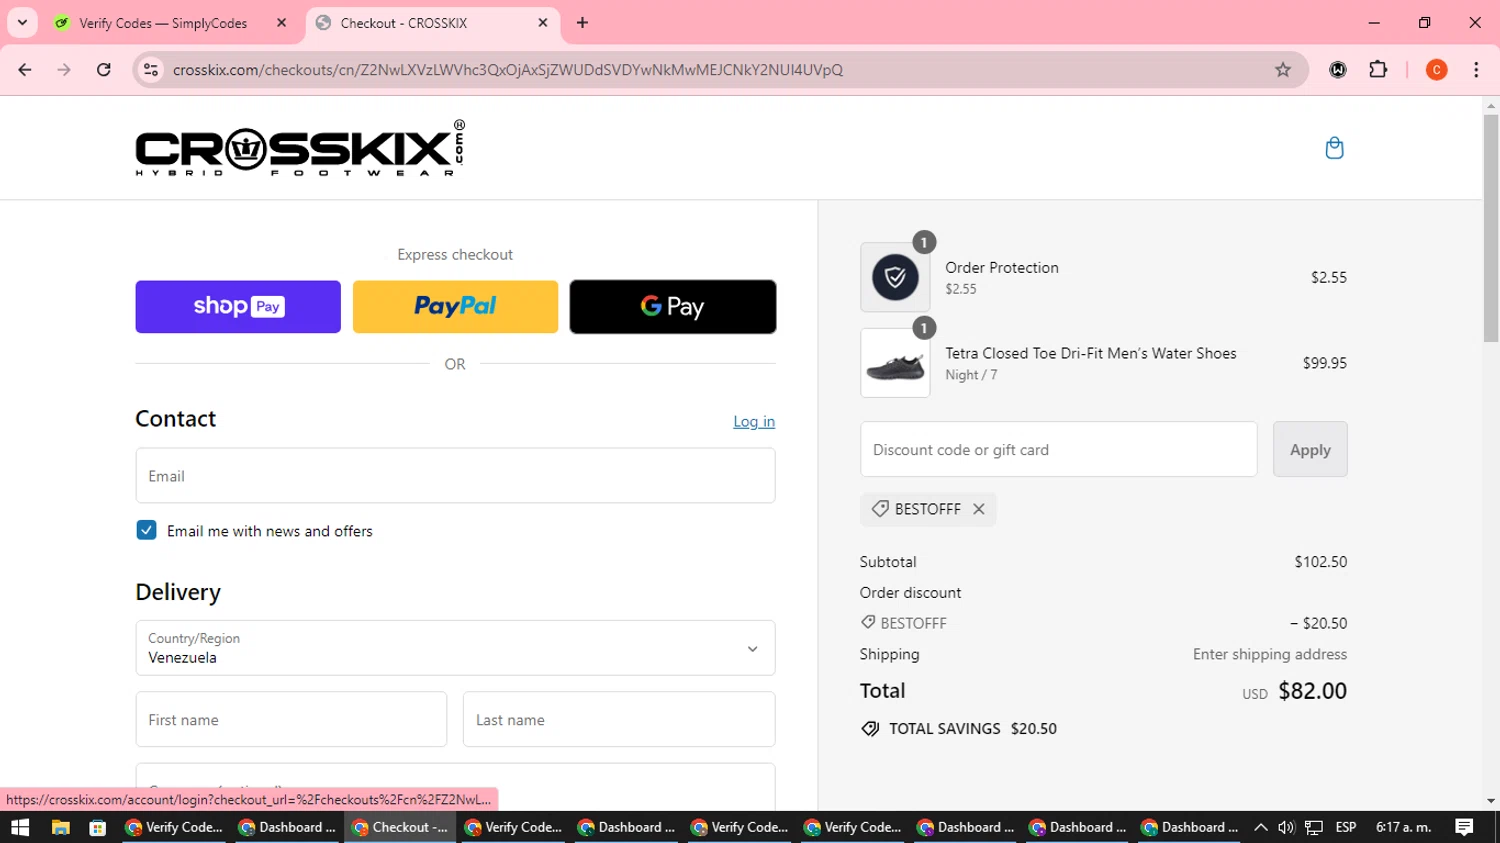Viewport: 1500px width, 843px height.
Task: Open the Windows Start menu
Action: point(20,827)
